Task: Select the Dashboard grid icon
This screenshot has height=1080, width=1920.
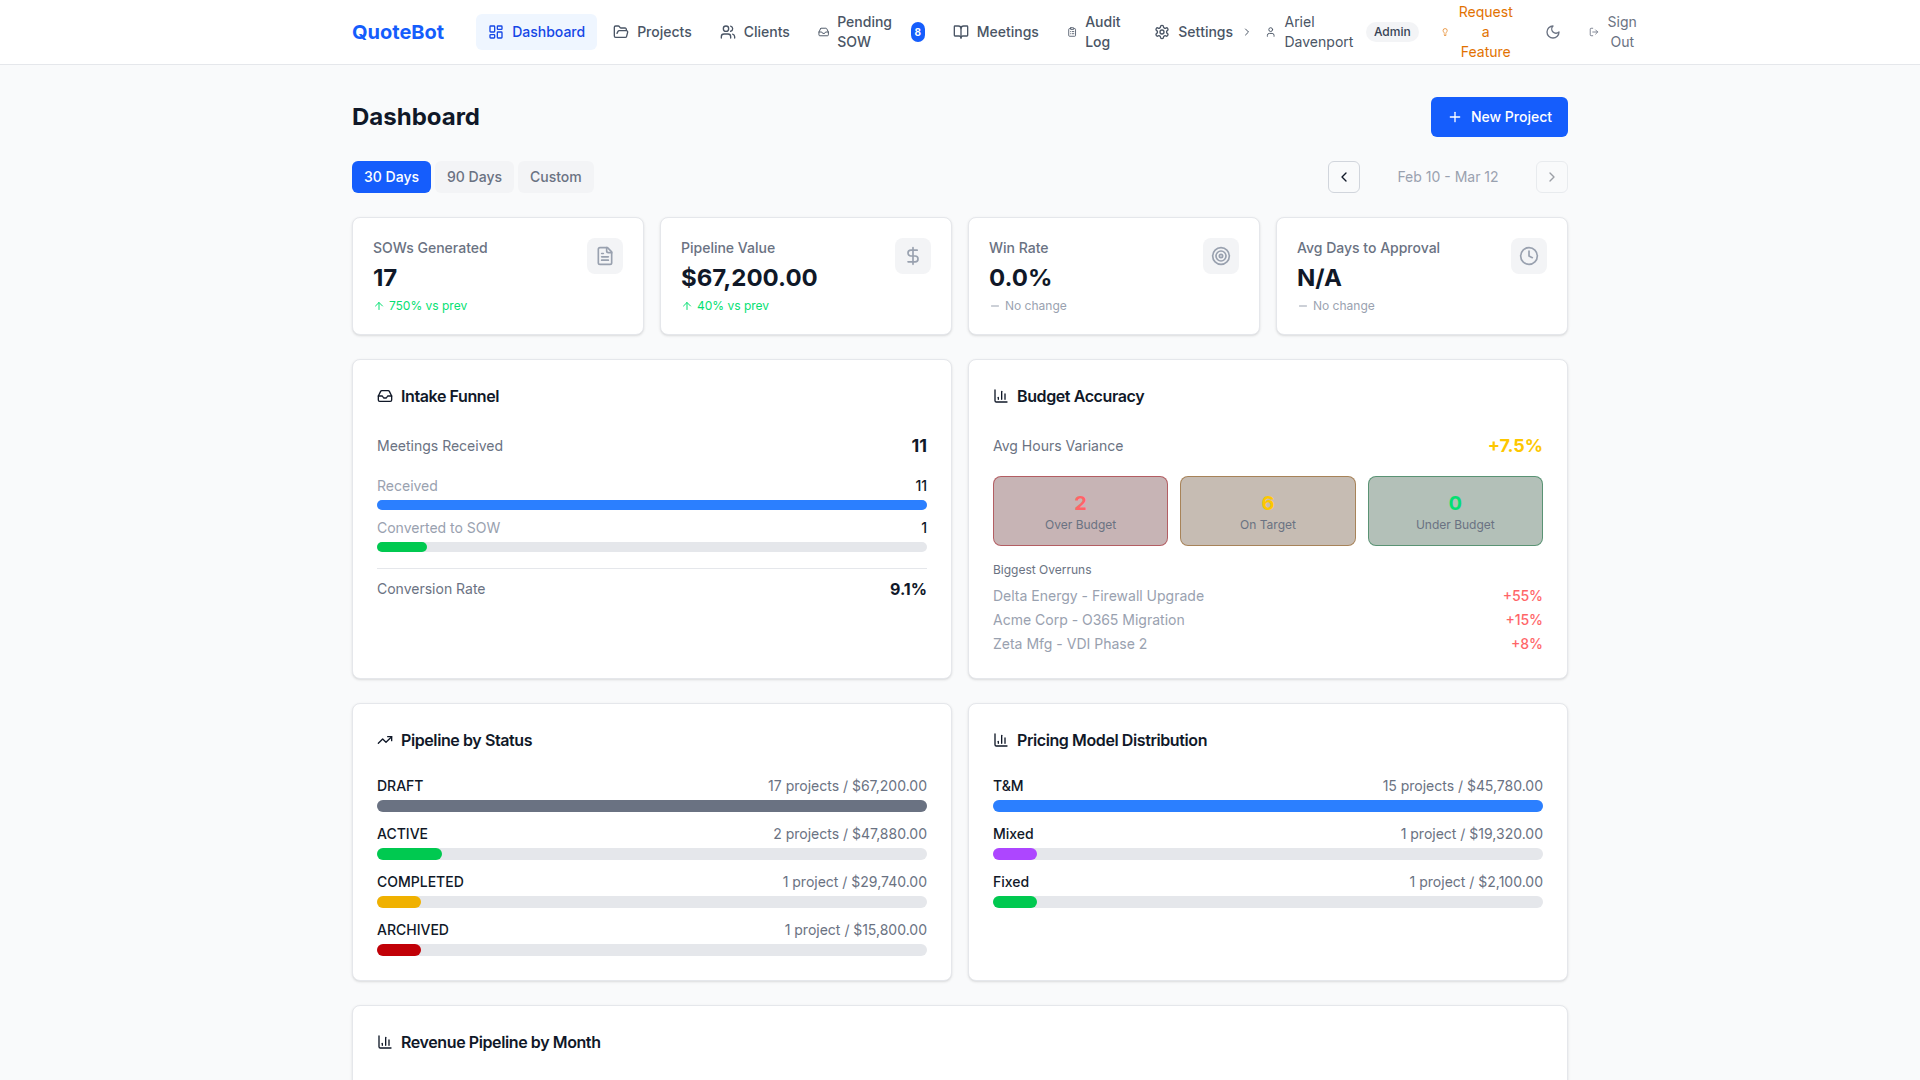Action: point(495,32)
